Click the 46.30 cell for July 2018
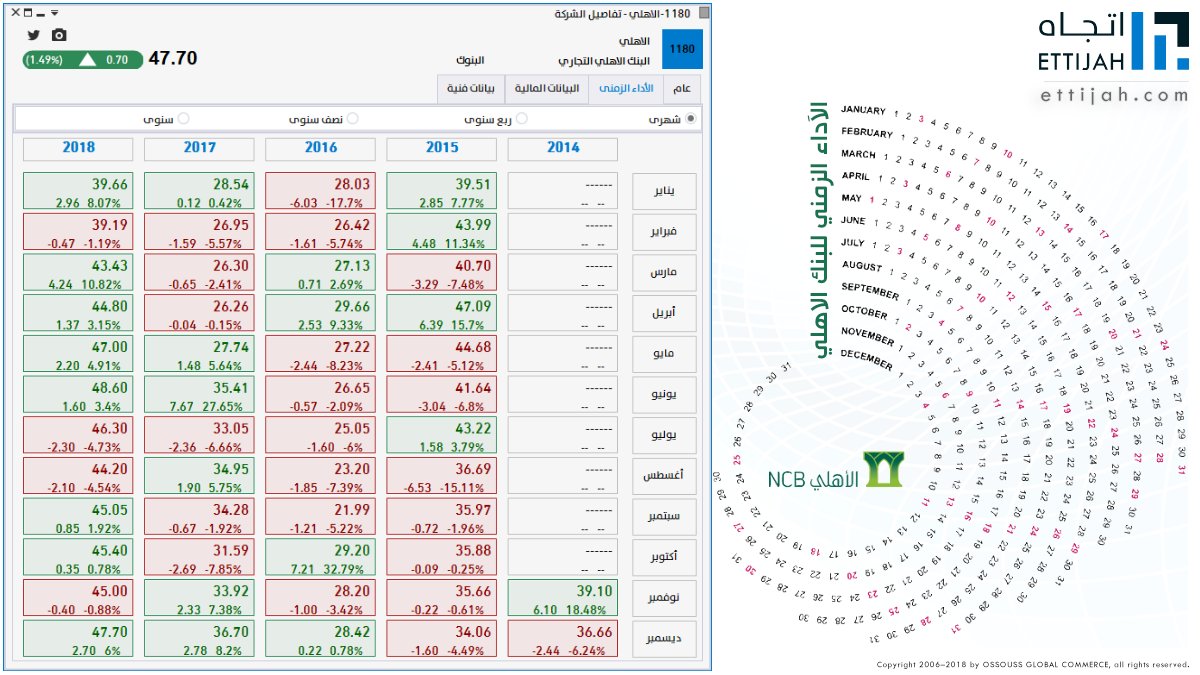This screenshot has width=1200, height=675. coord(78,436)
